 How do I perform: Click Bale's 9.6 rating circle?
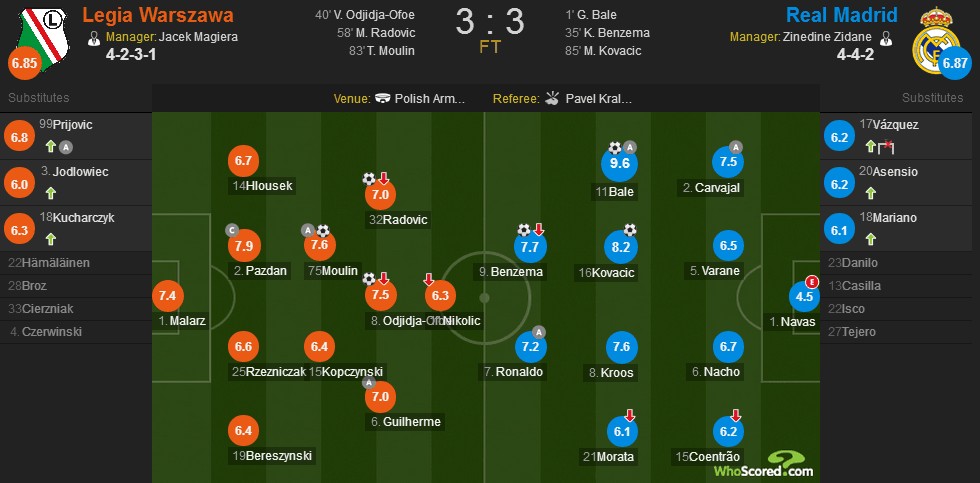pyautogui.click(x=619, y=164)
